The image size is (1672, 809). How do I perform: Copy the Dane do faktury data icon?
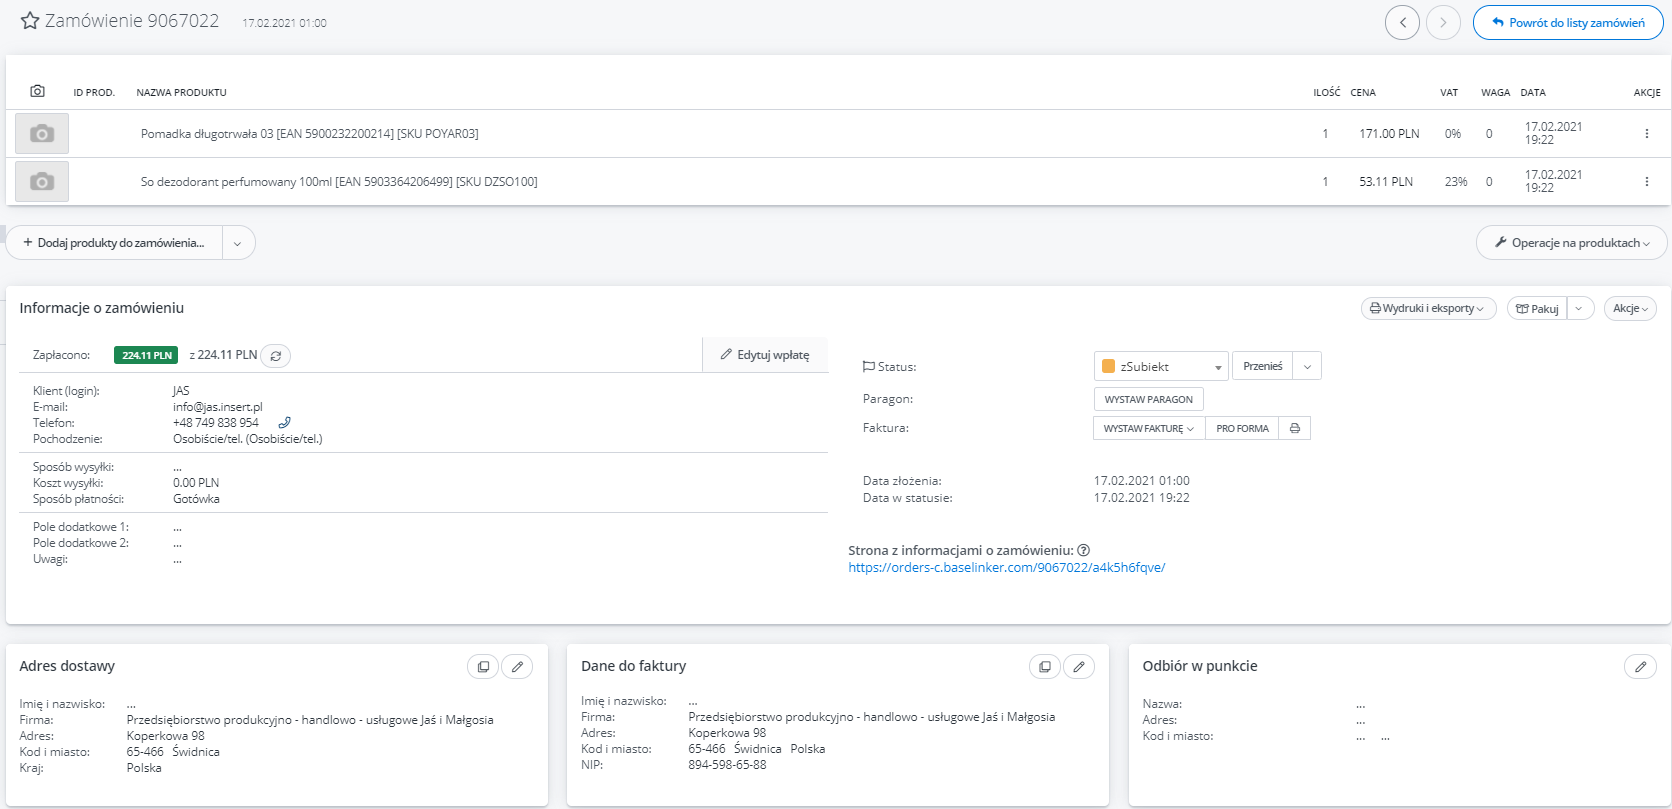tap(1045, 666)
